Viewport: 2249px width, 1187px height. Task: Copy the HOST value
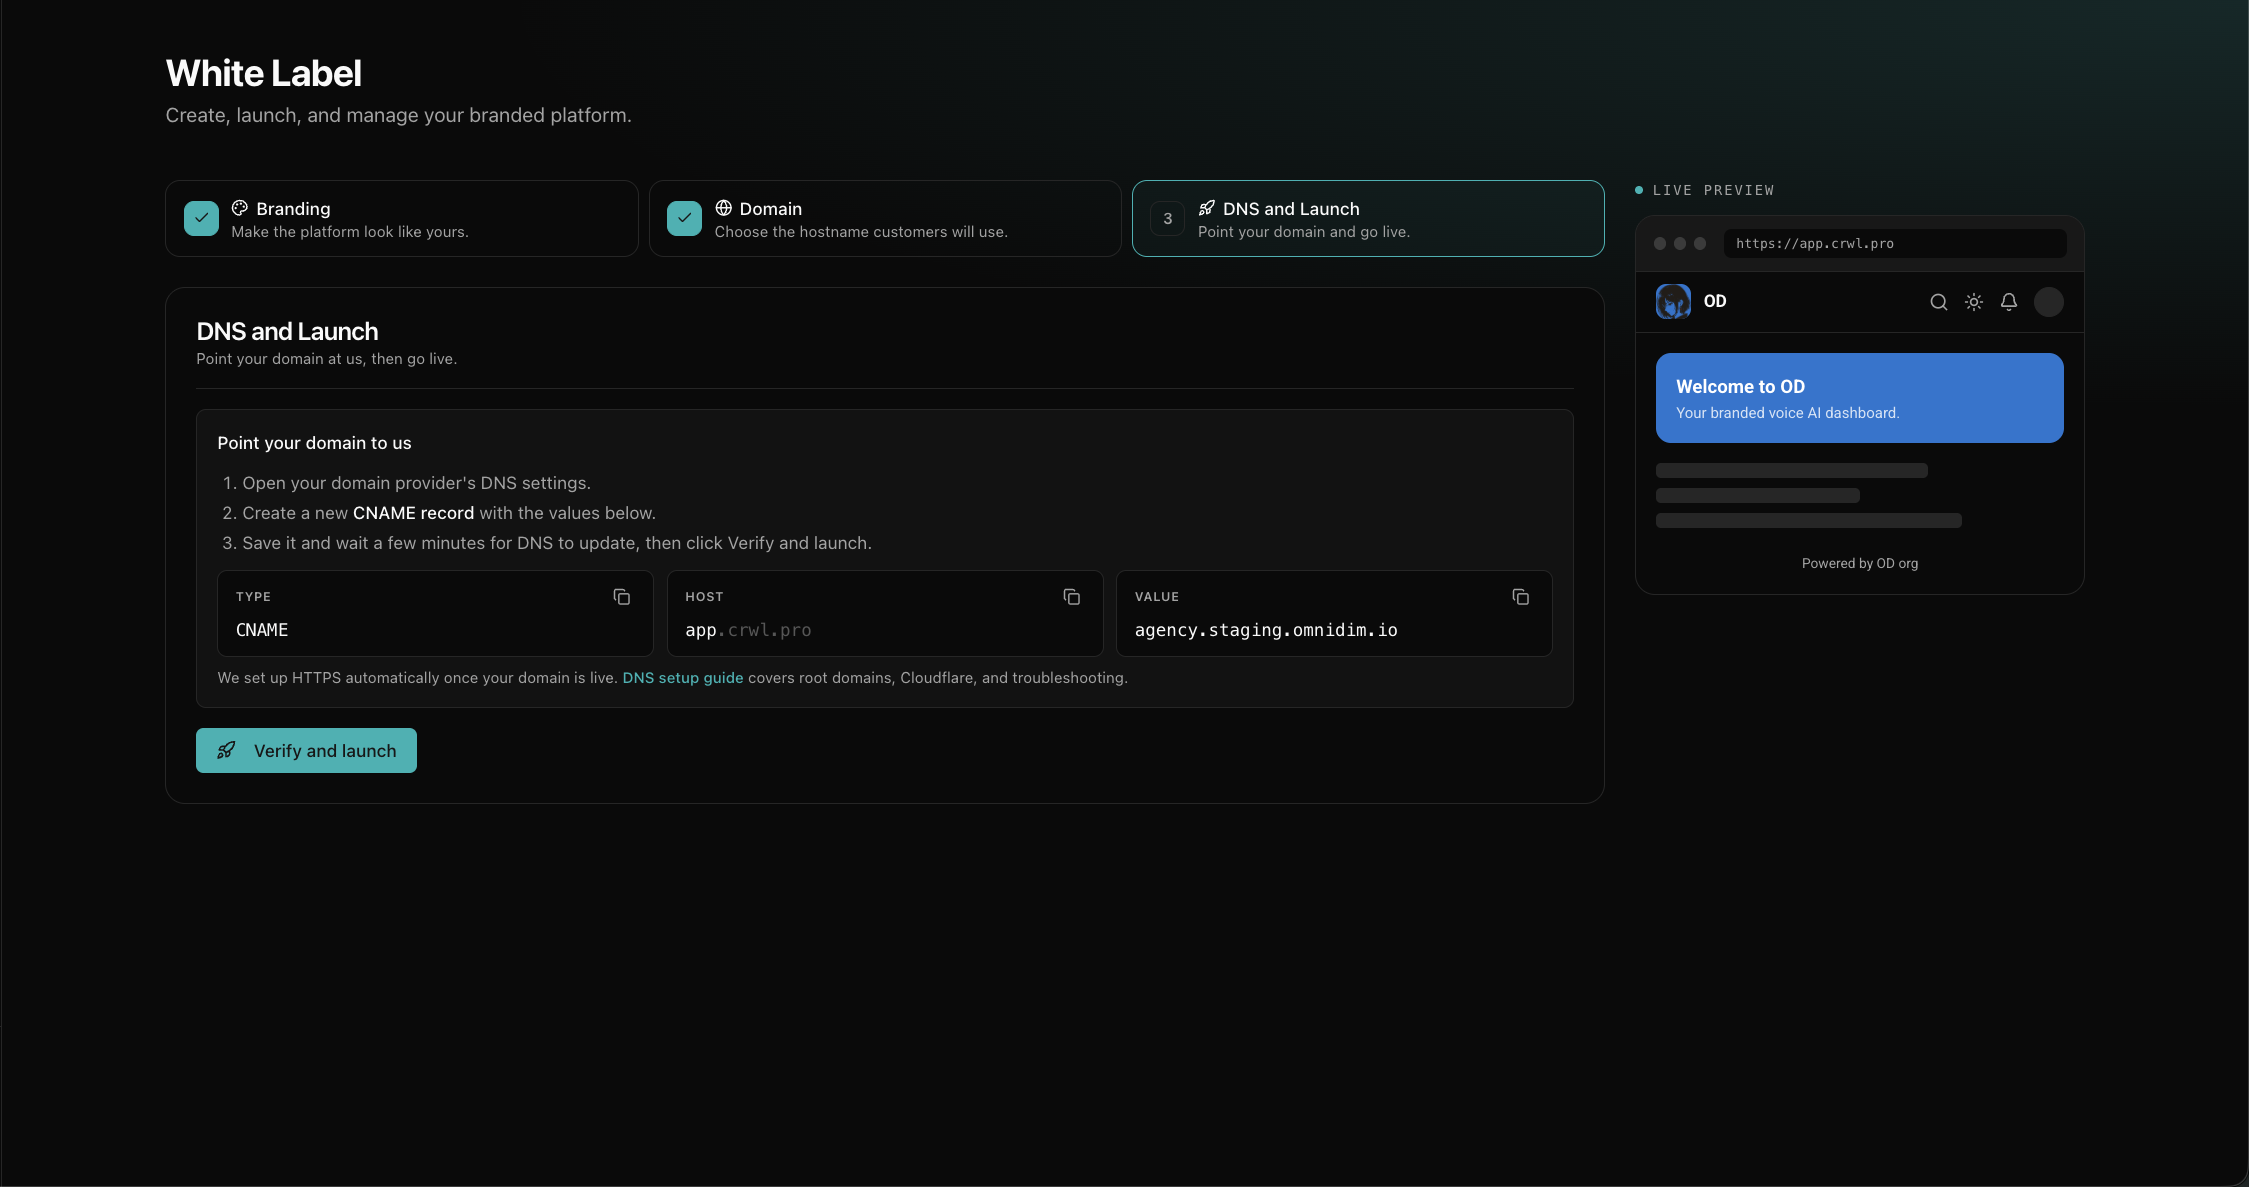pos(1071,597)
